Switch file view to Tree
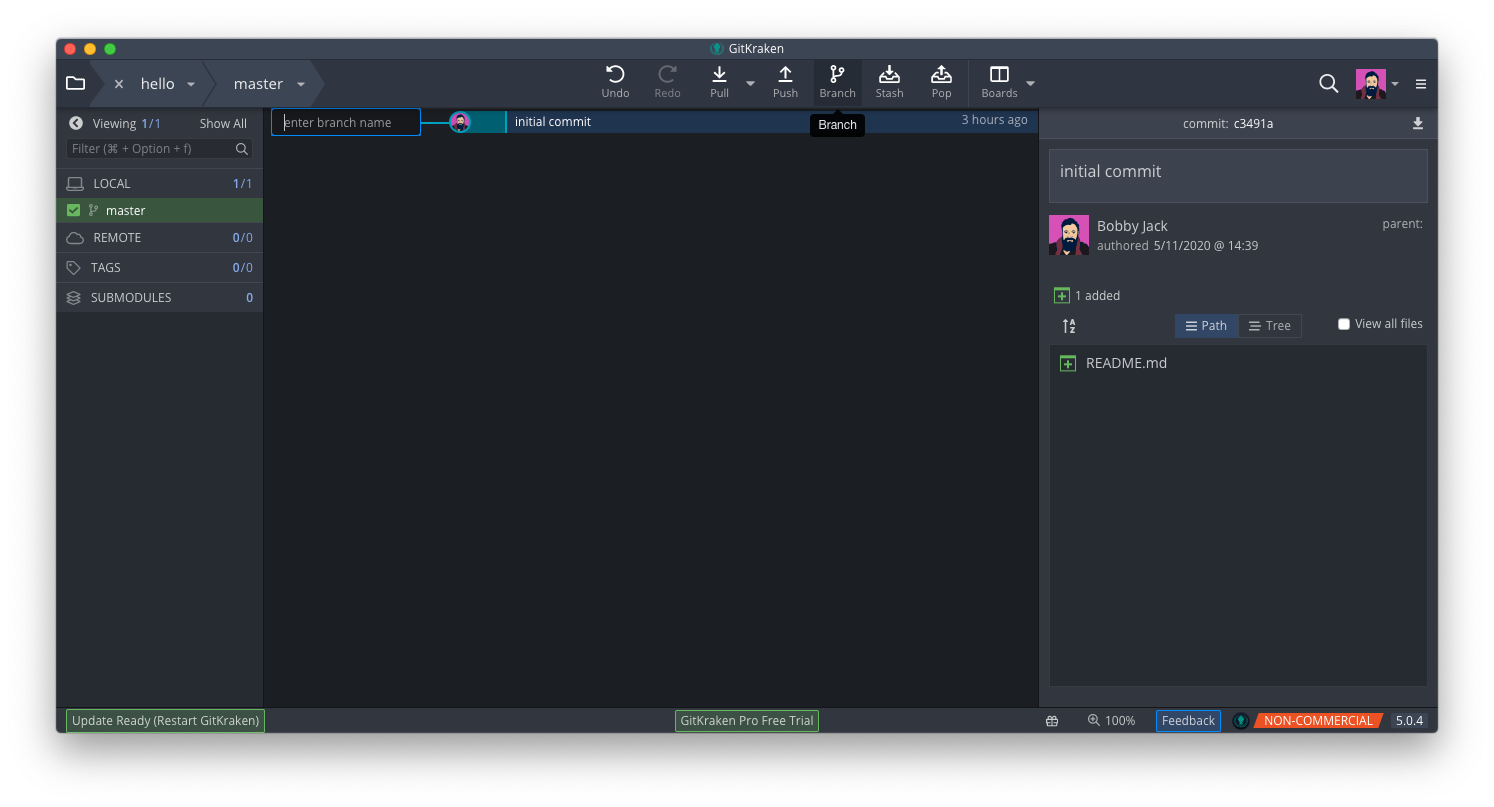 (1269, 326)
